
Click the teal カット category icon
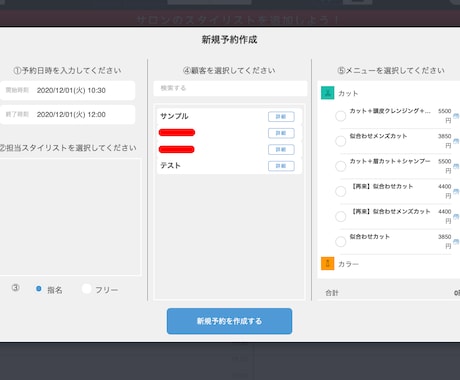327,93
